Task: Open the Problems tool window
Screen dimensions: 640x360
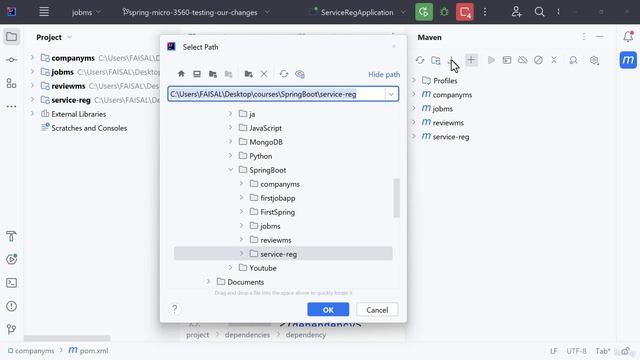Action: (x=11, y=306)
